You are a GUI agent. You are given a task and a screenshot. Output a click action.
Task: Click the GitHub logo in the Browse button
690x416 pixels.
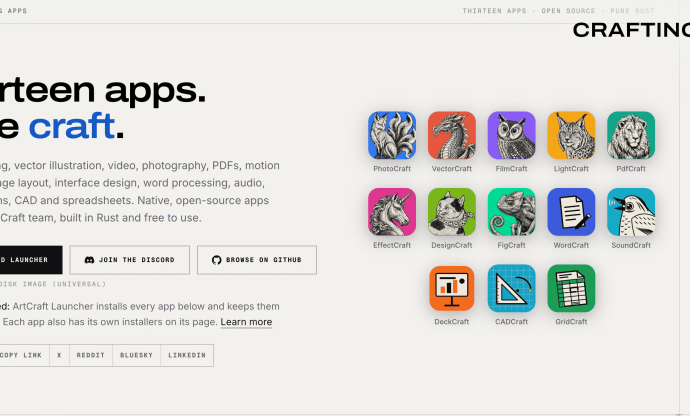[x=217, y=260]
